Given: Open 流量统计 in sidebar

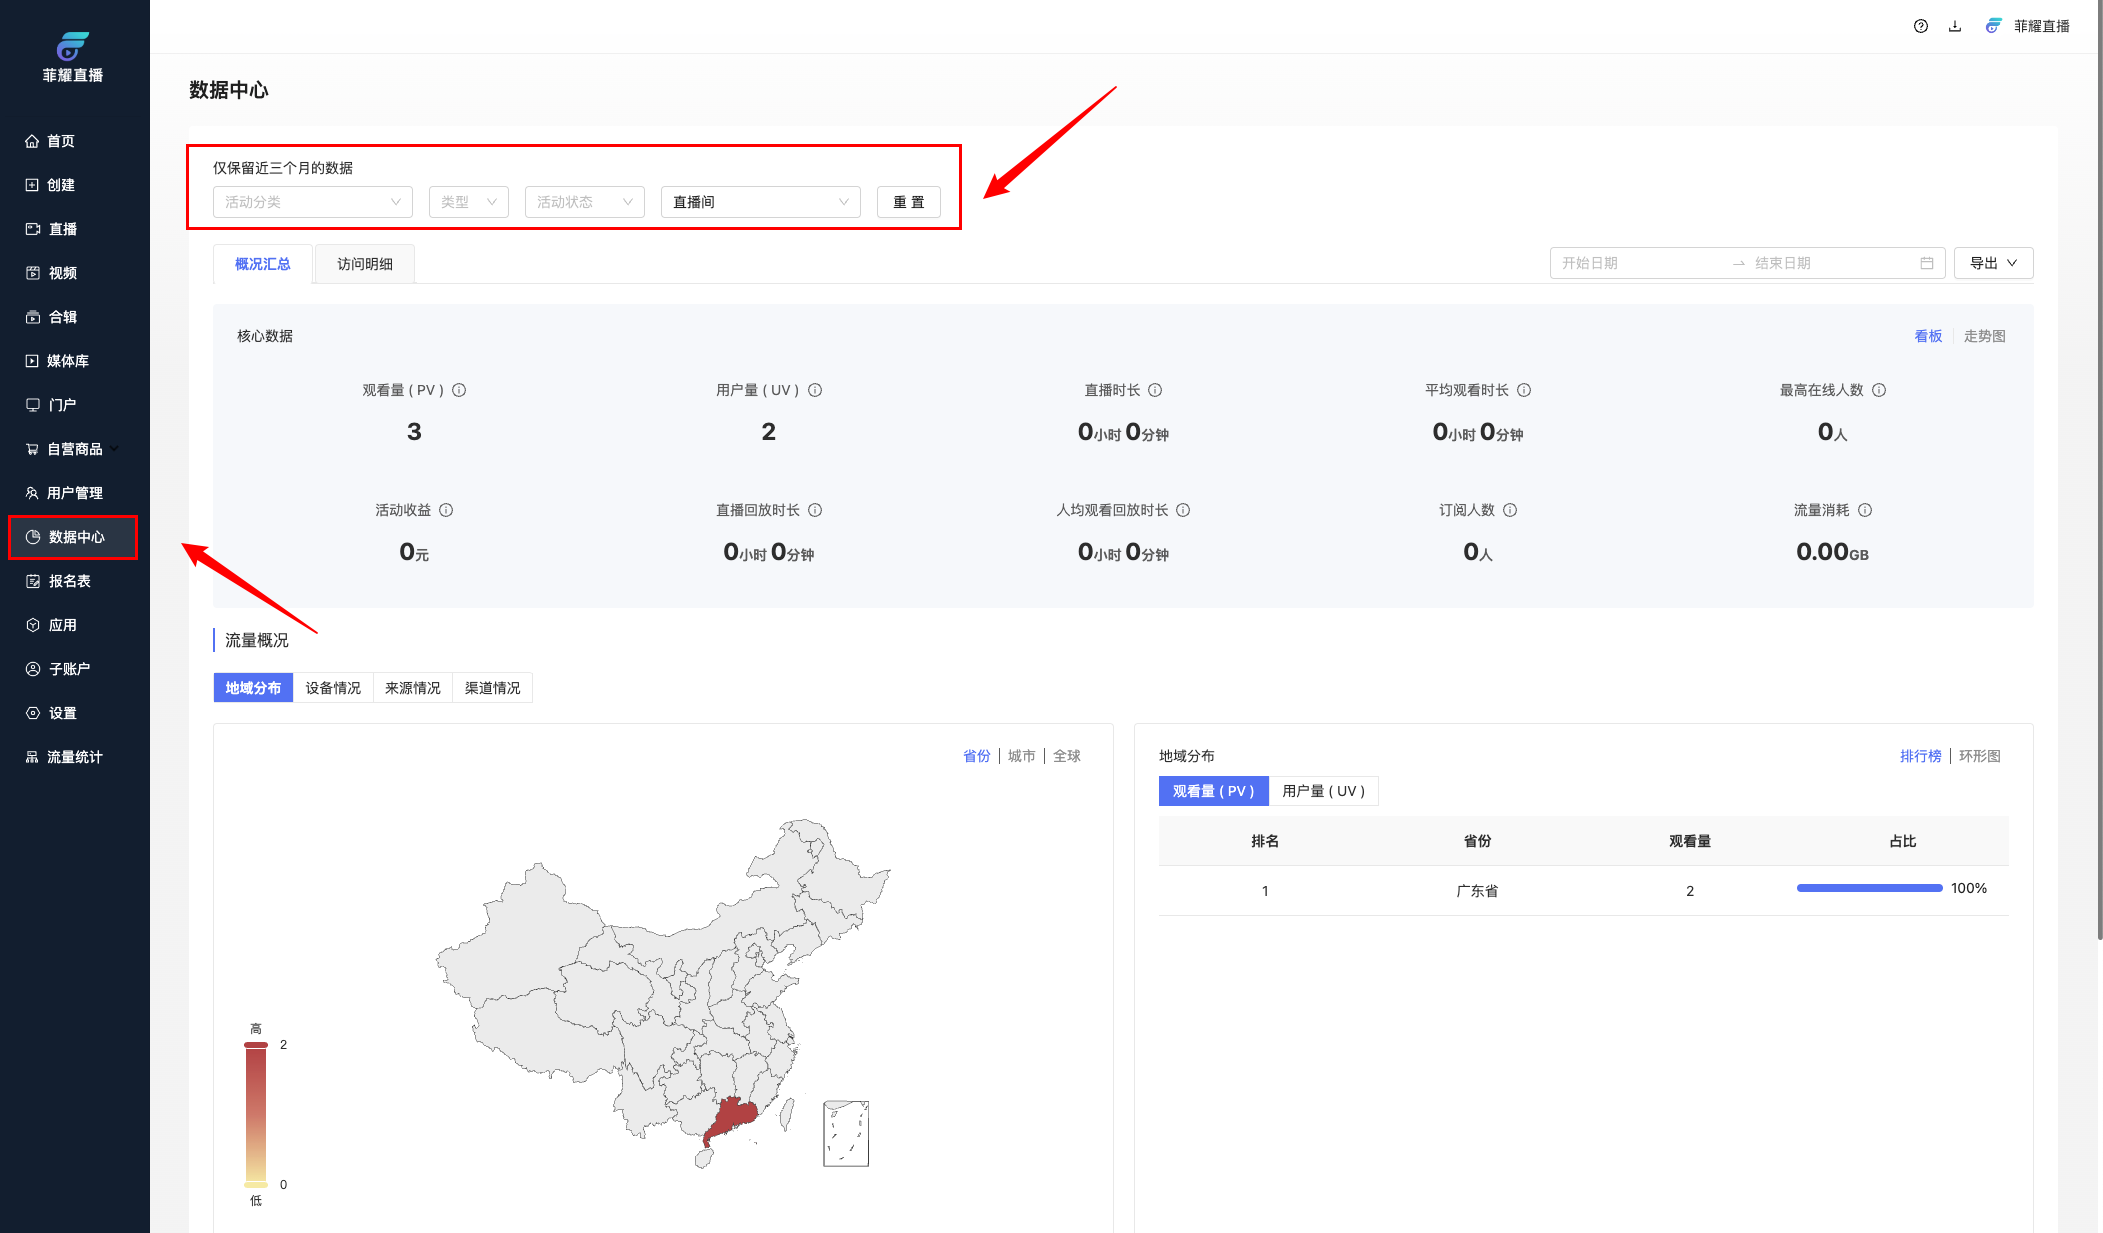Looking at the screenshot, I should pyautogui.click(x=74, y=757).
